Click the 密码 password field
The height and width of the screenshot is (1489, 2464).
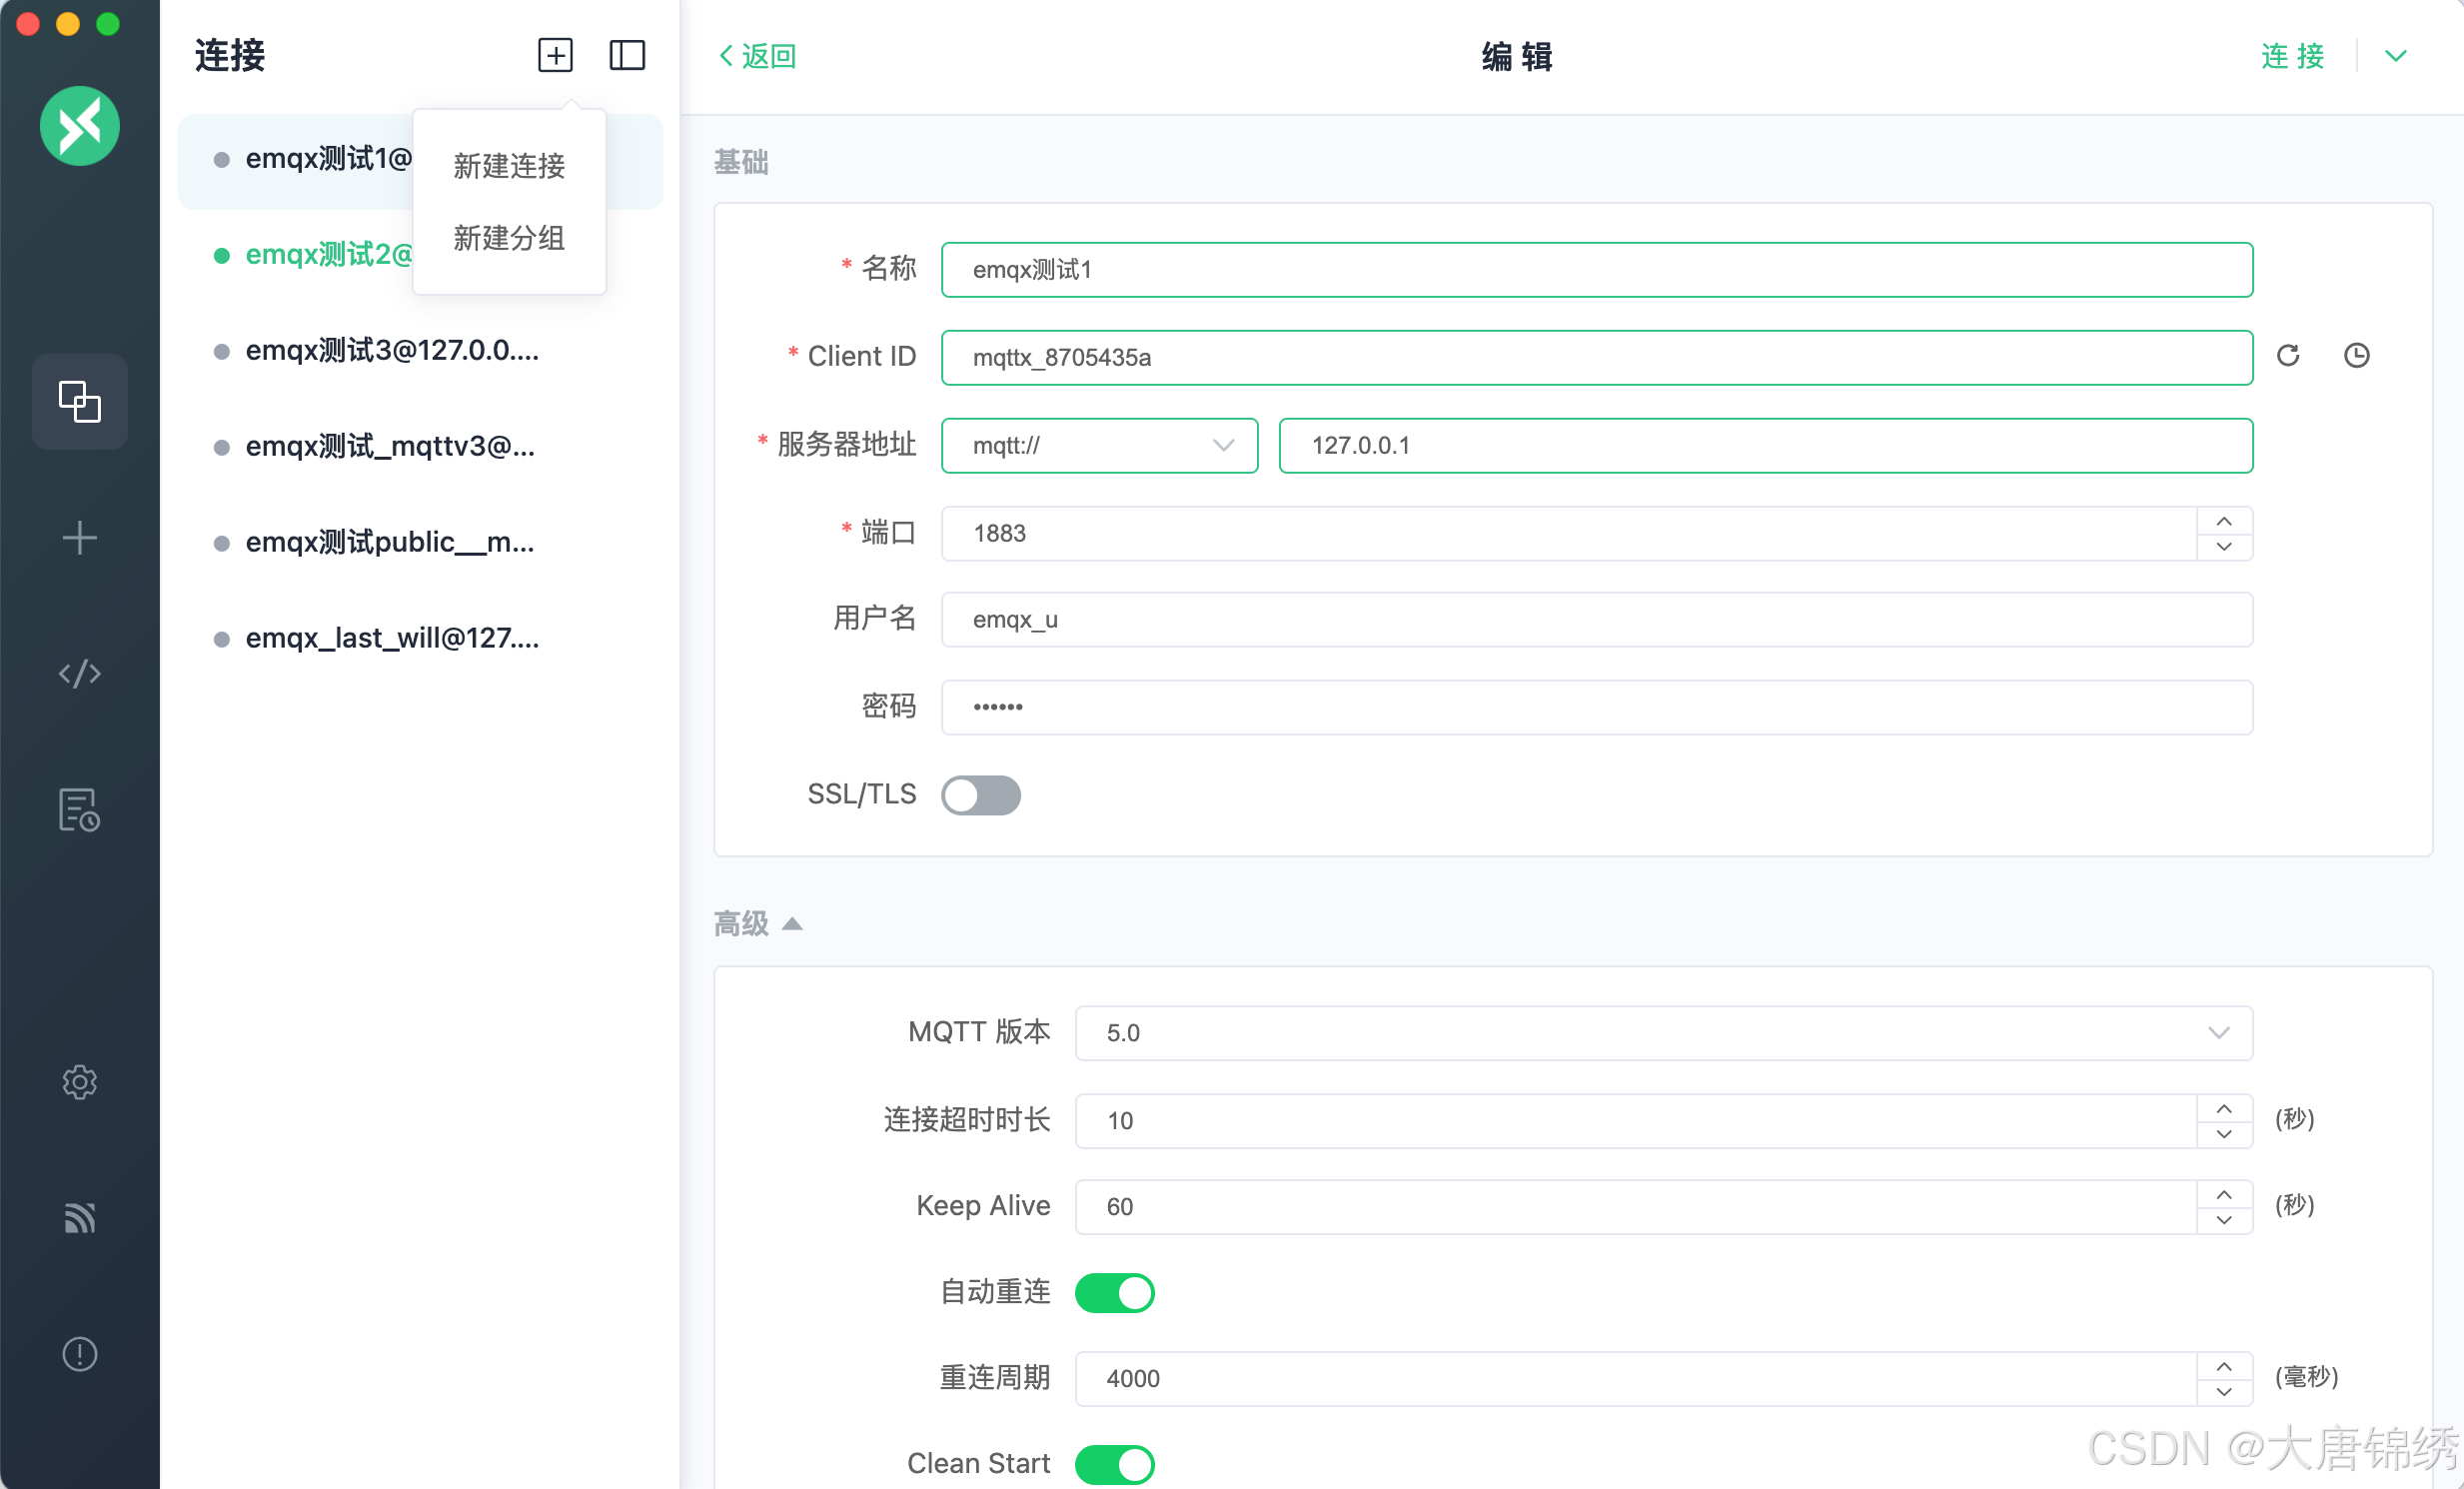click(x=1597, y=707)
